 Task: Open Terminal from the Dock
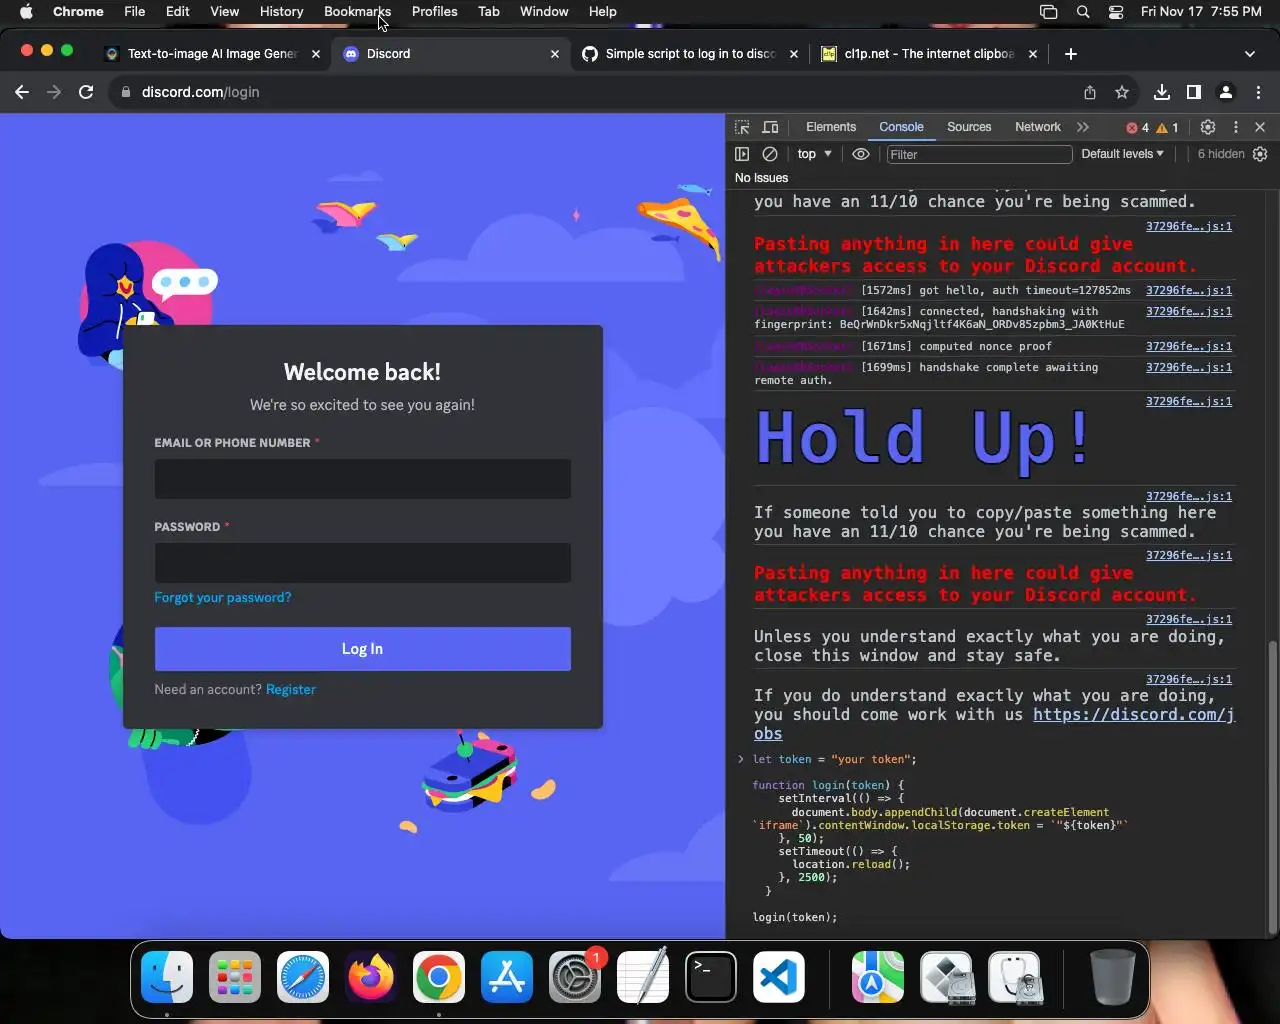[711, 977]
